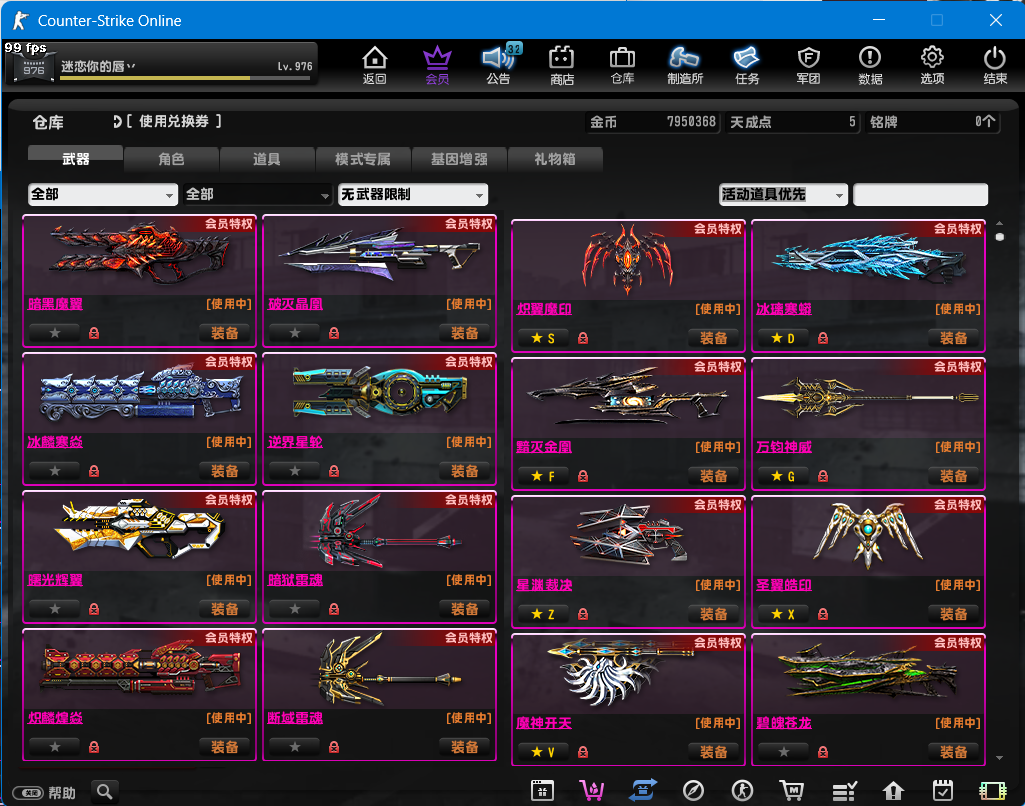Image resolution: width=1025 pixels, height=806 pixels.
Task: Open the 仓库 warehouse briefcase icon
Action: [x=622, y=65]
